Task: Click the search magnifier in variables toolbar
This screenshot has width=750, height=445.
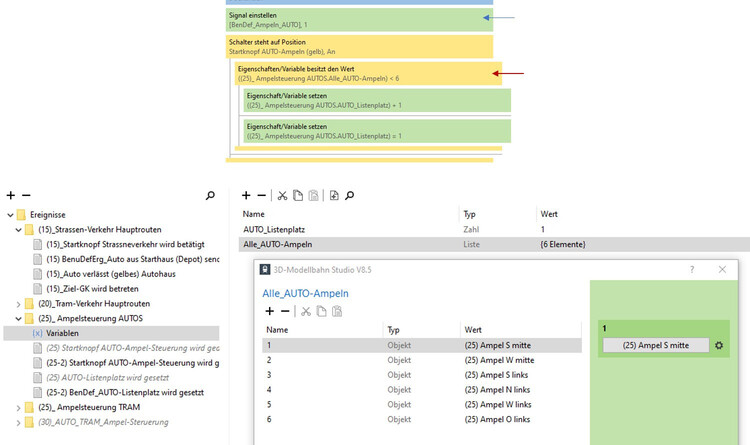Action: pos(350,196)
